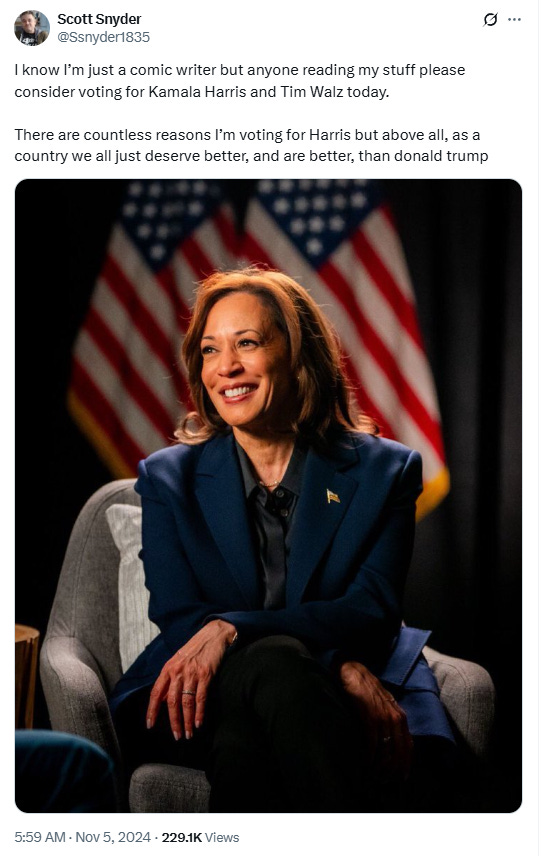Click the Nov 5, 2024 date
Image resolution: width=542 pixels, height=856 pixels.
pyautogui.click(x=112, y=837)
